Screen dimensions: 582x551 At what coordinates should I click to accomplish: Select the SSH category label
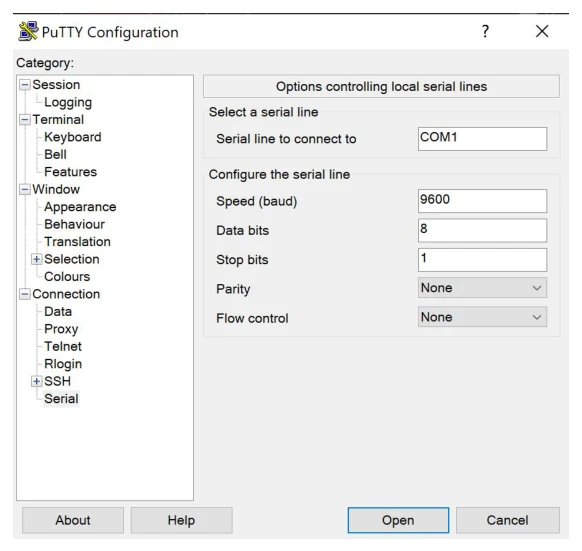(58, 381)
